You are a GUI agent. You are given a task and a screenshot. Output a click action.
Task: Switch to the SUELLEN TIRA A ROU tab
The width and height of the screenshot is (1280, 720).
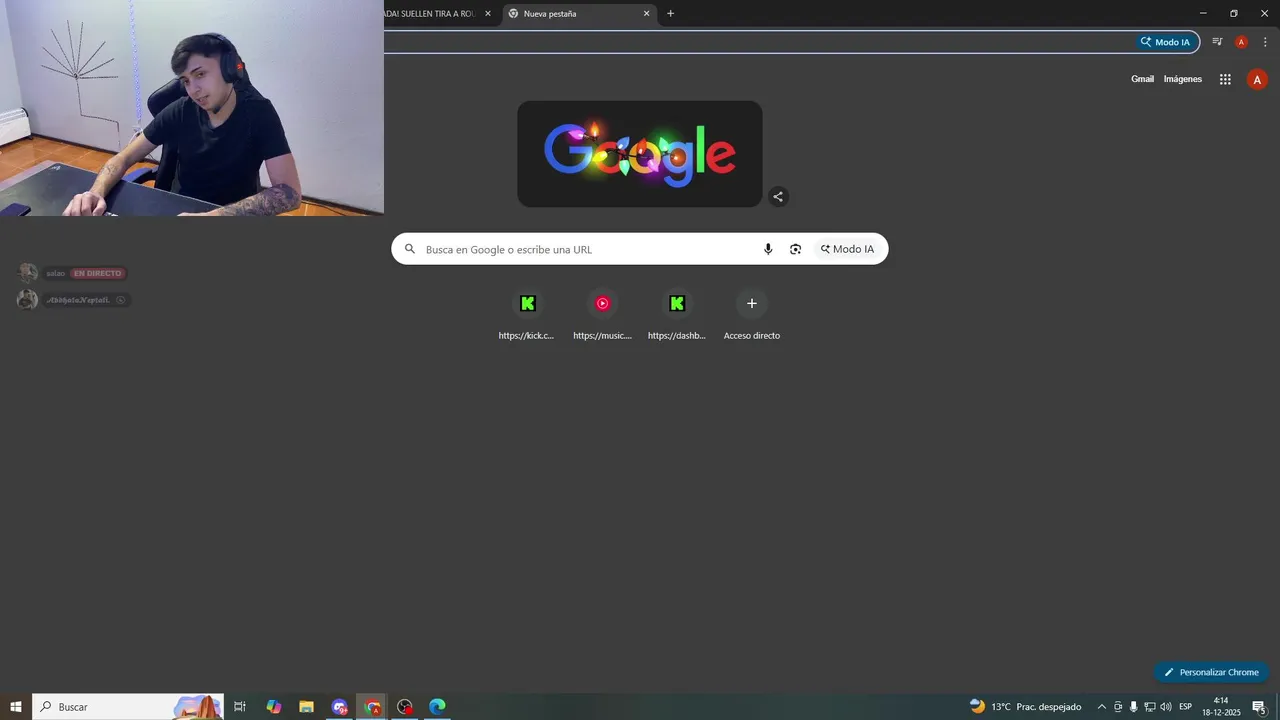point(438,14)
